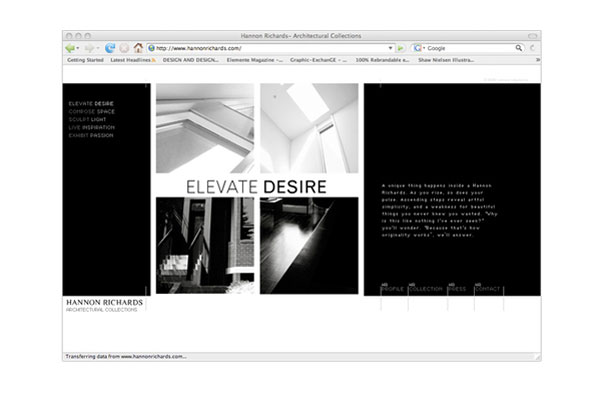Click in the URL address field
This screenshot has height=395, width=600.
[271, 48]
